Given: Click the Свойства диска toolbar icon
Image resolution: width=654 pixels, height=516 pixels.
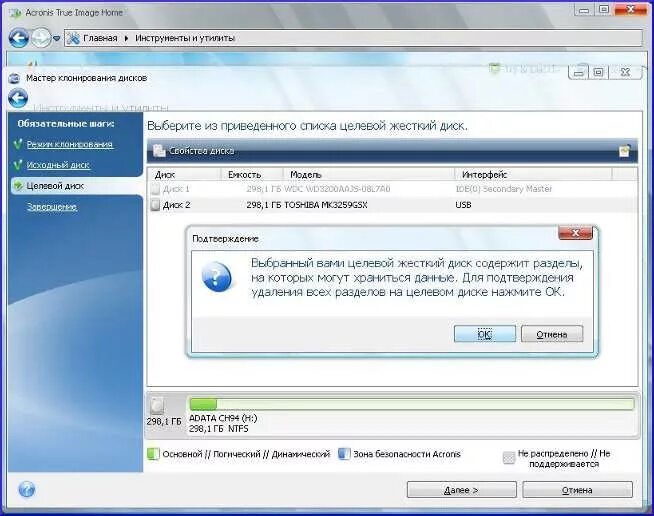Looking at the screenshot, I should tap(159, 151).
